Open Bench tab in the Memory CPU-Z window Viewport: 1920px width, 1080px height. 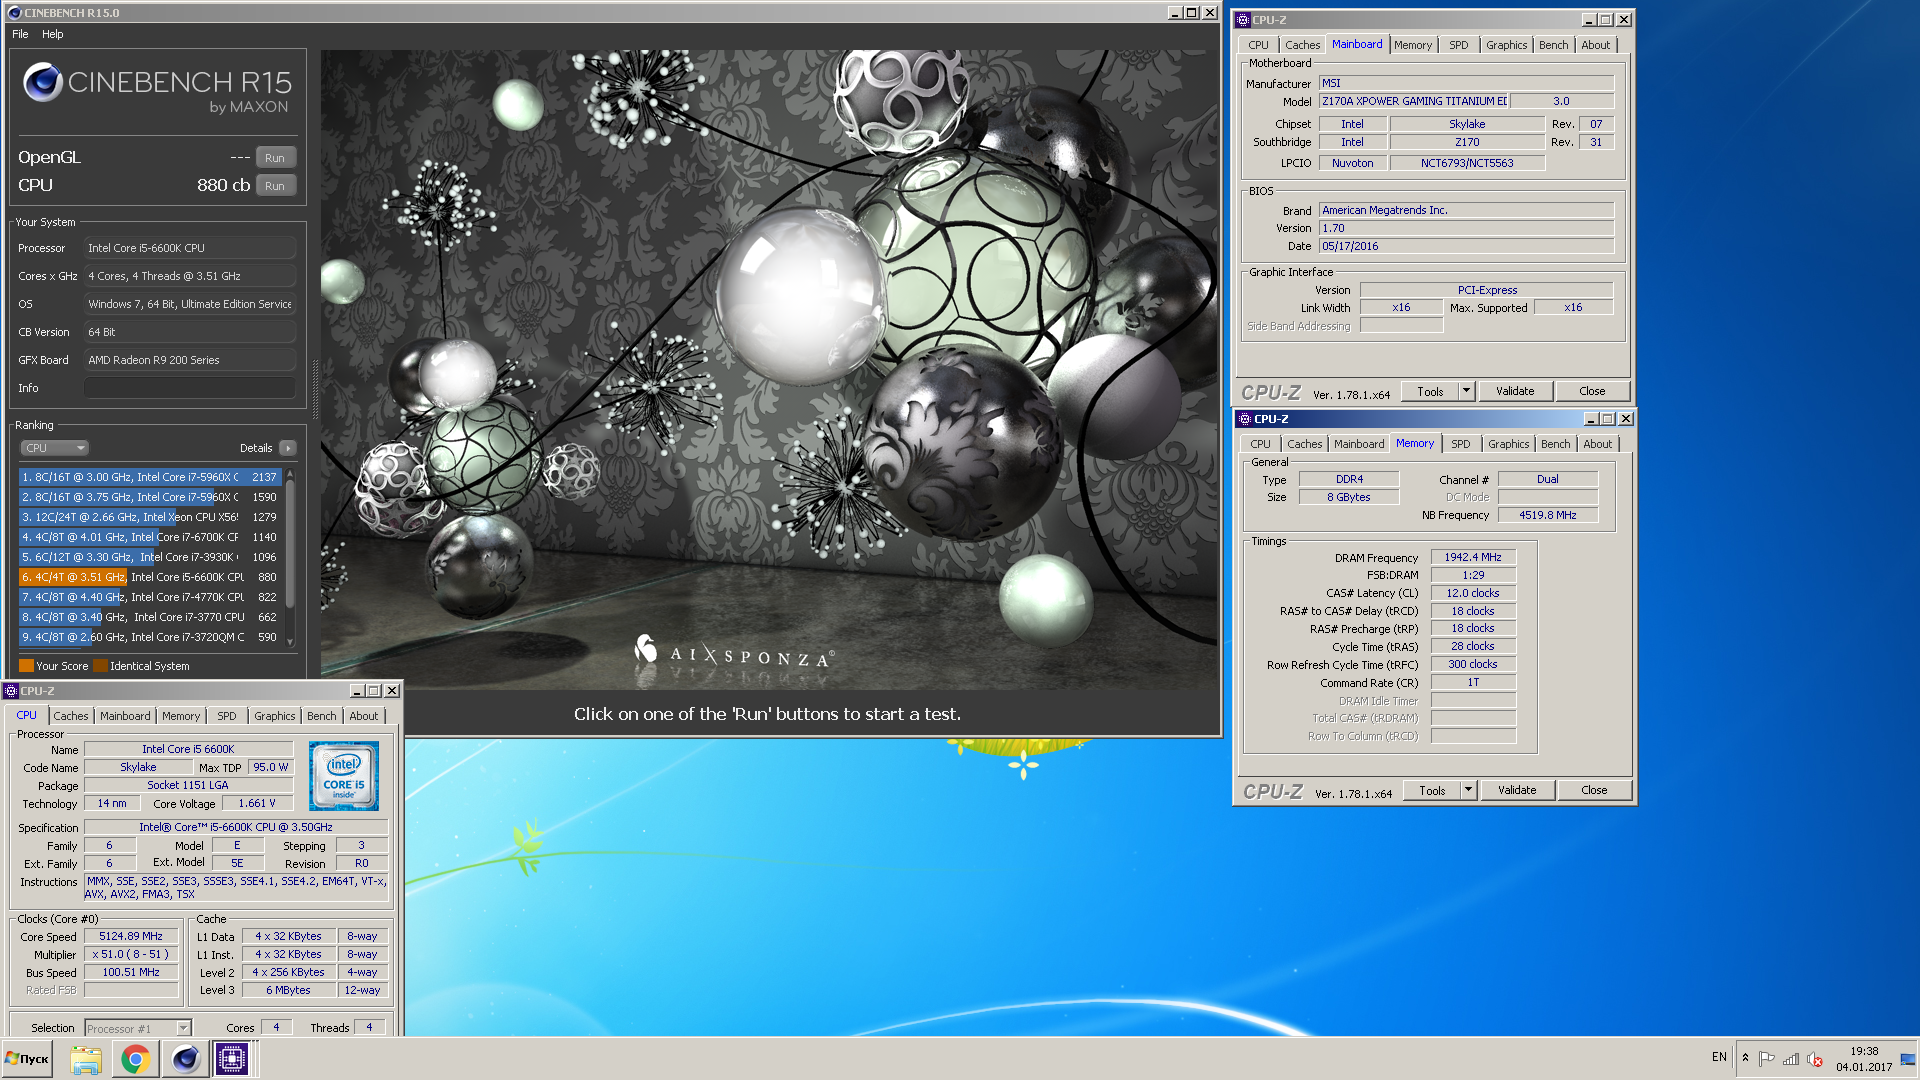click(1555, 444)
